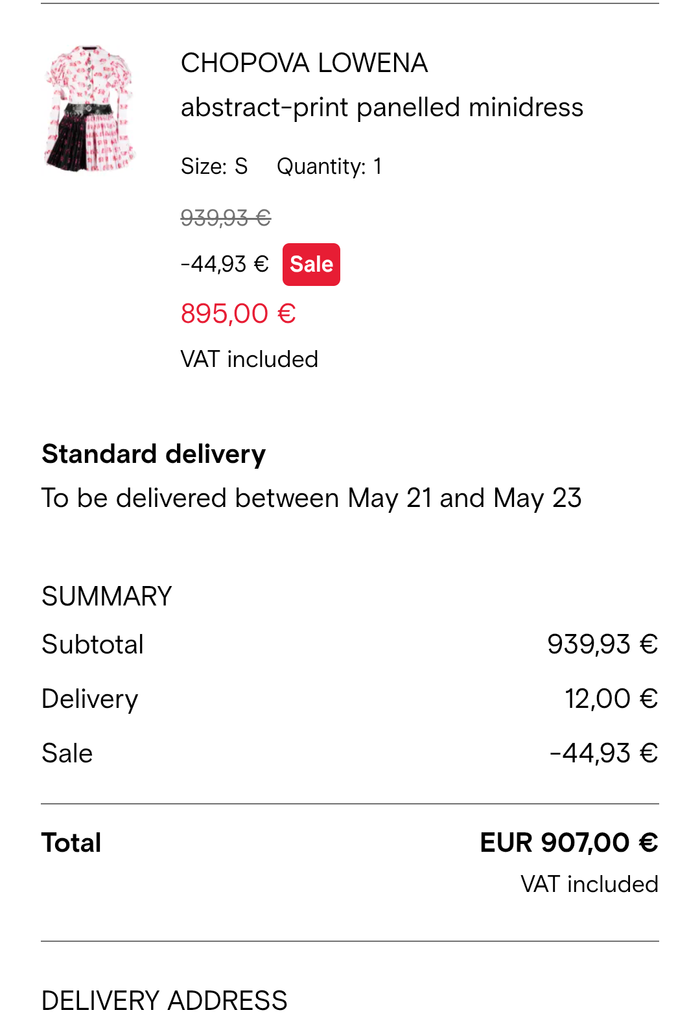Click the crossed-out 939,93 € original price
The height and width of the screenshot is (1024, 700).
225,218
